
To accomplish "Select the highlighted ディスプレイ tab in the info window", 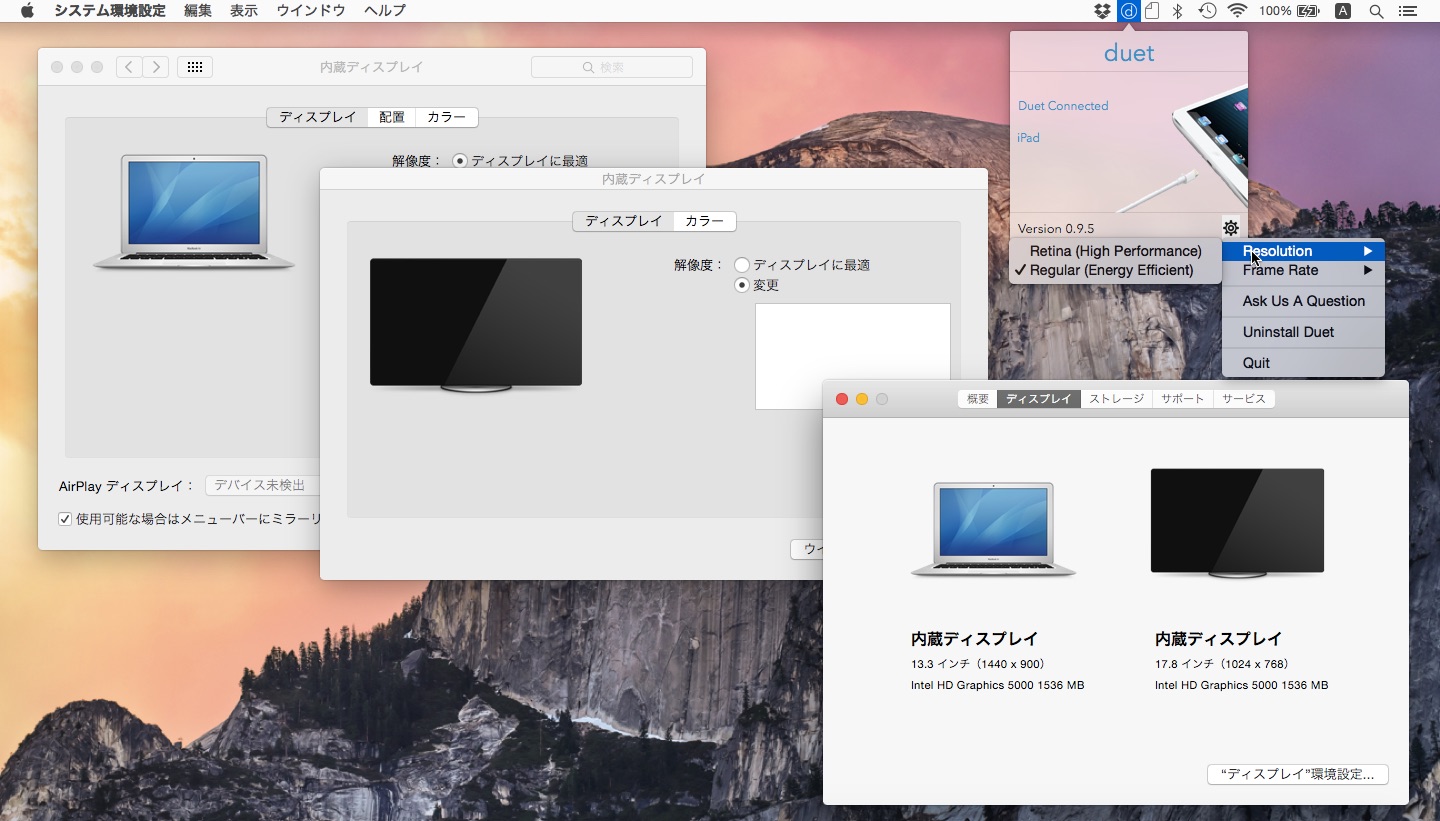I will click(x=1039, y=399).
